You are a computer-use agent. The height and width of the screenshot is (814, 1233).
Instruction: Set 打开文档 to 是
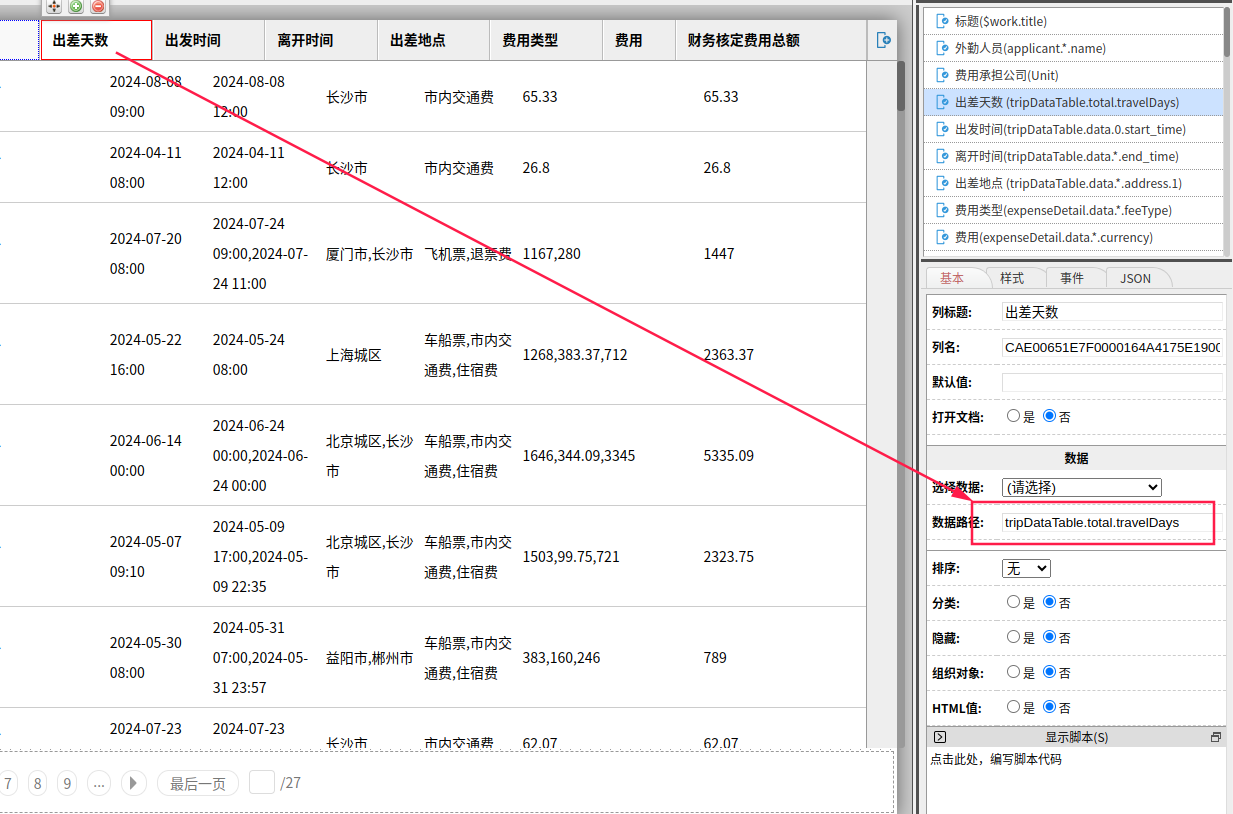pos(1012,415)
